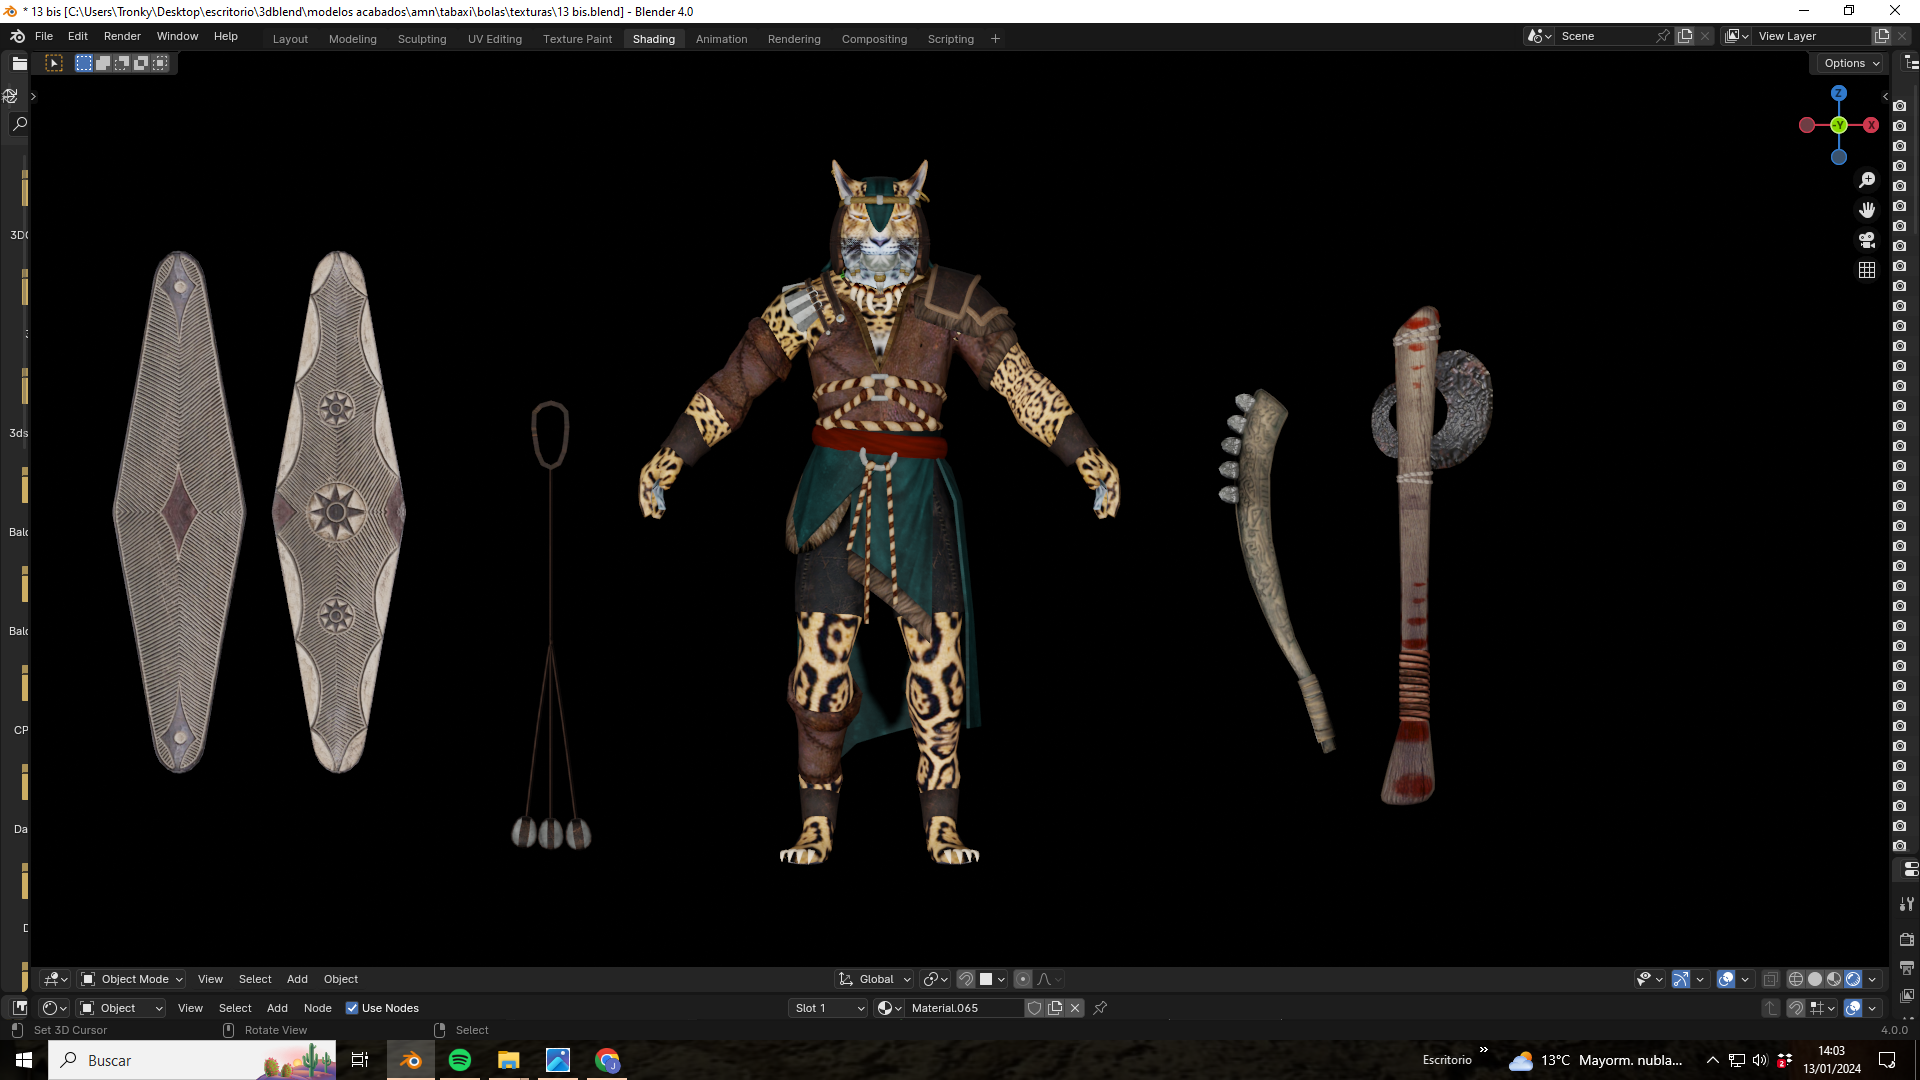
Task: Click the X axis on navigation gizmo
Action: (1871, 125)
